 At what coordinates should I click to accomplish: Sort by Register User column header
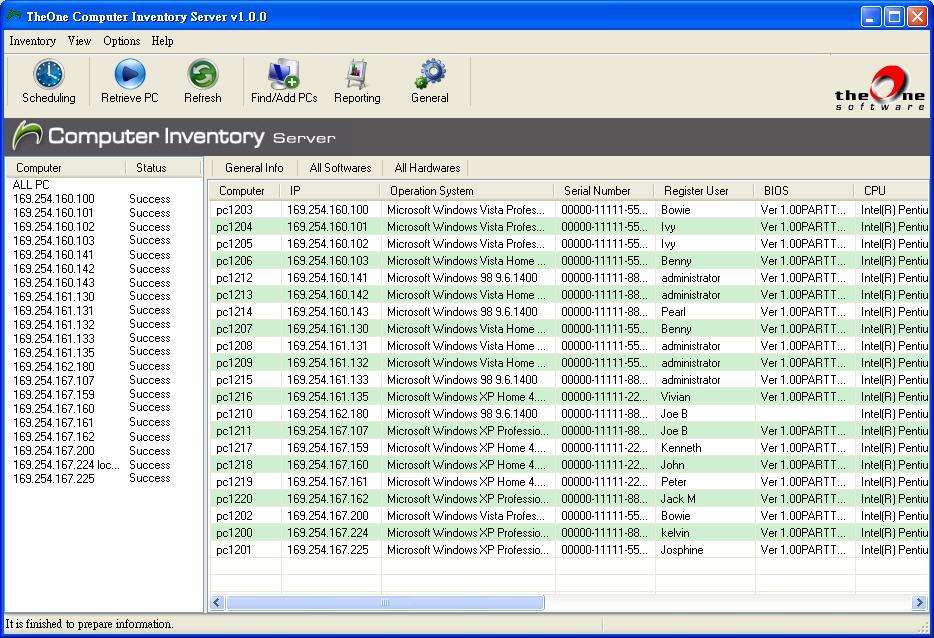705,191
